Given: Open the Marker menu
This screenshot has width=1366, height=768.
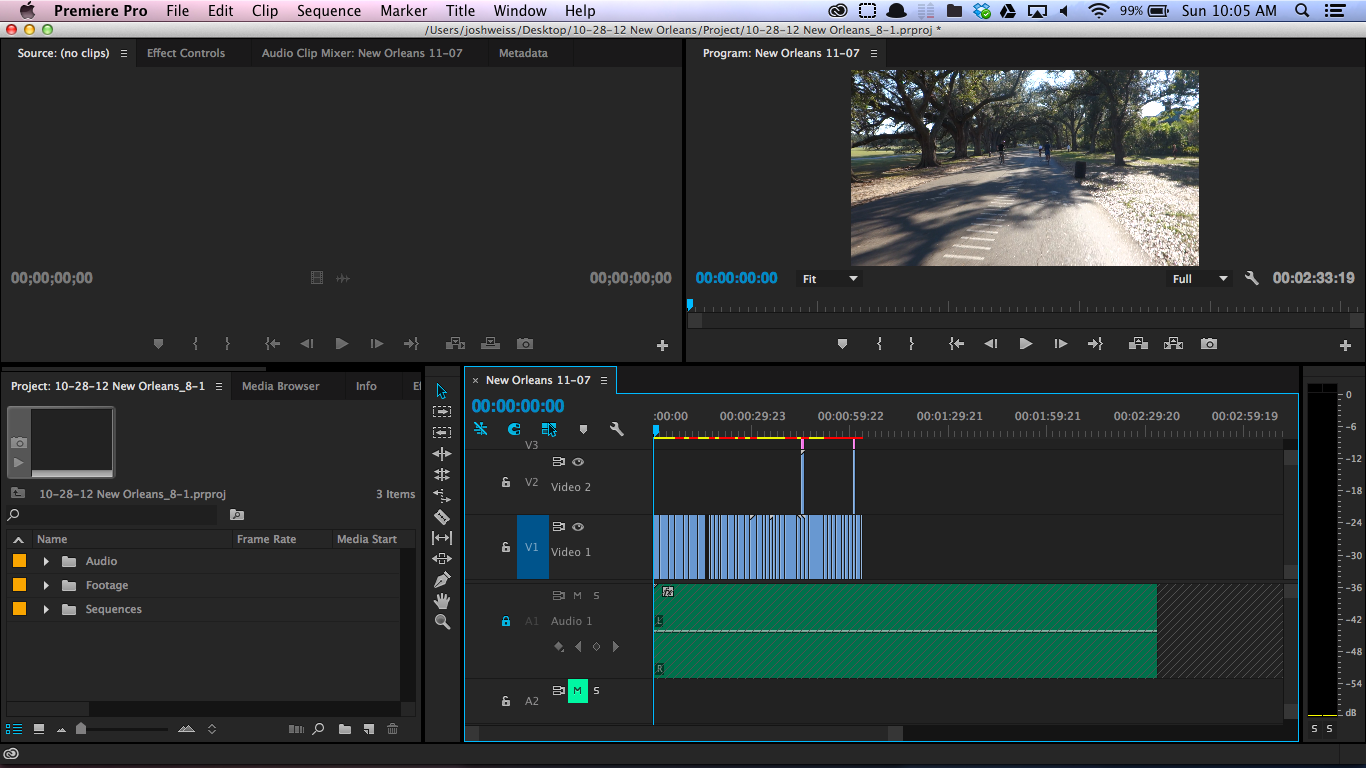Looking at the screenshot, I should [x=403, y=11].
